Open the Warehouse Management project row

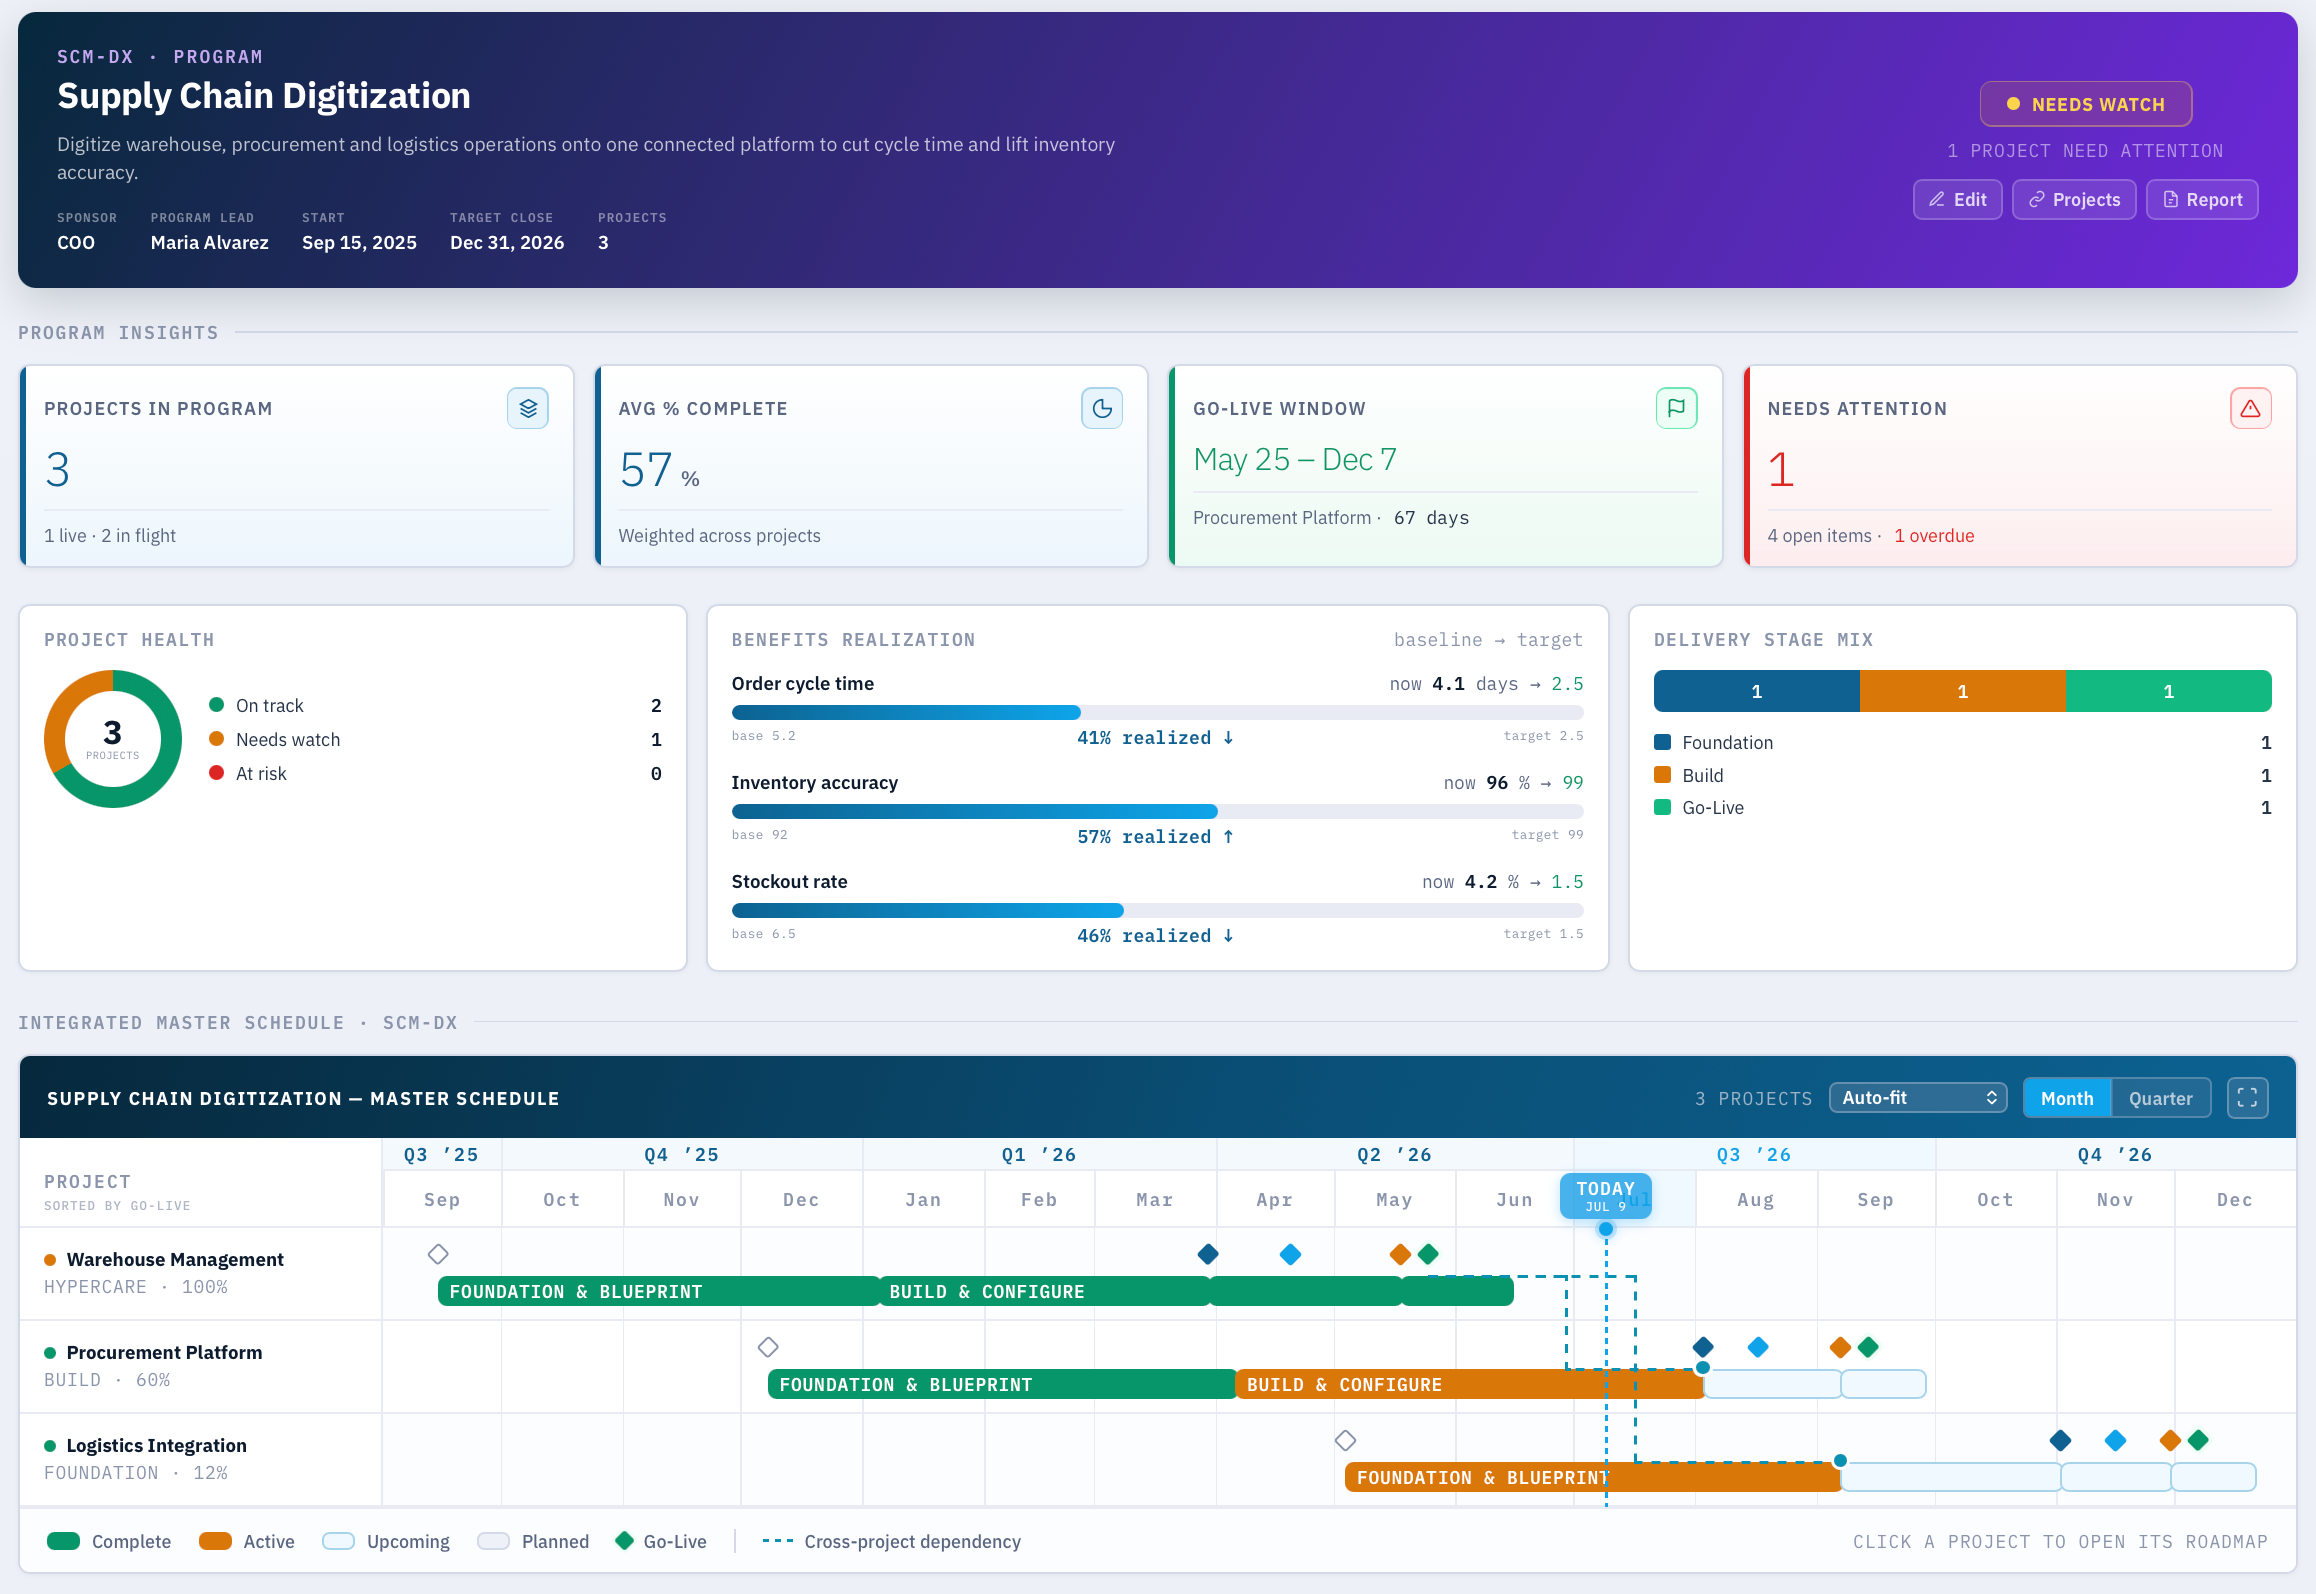point(200,1273)
